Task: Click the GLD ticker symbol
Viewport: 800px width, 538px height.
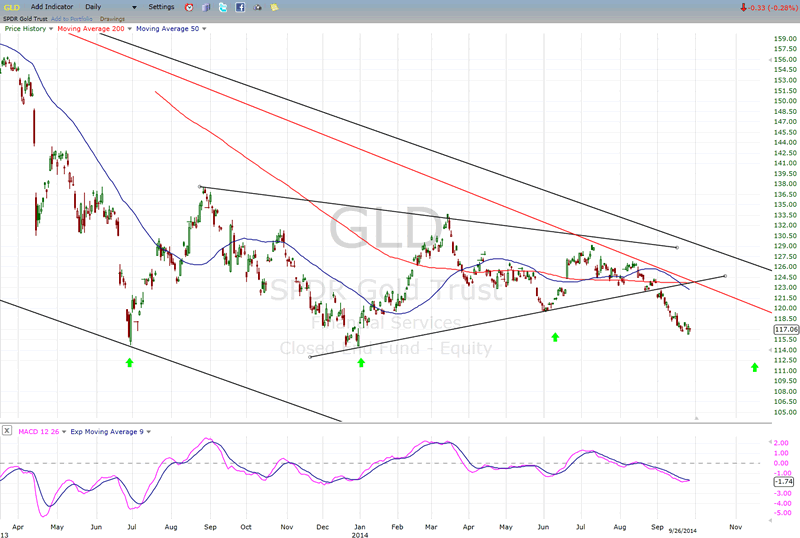Action: [12, 7]
